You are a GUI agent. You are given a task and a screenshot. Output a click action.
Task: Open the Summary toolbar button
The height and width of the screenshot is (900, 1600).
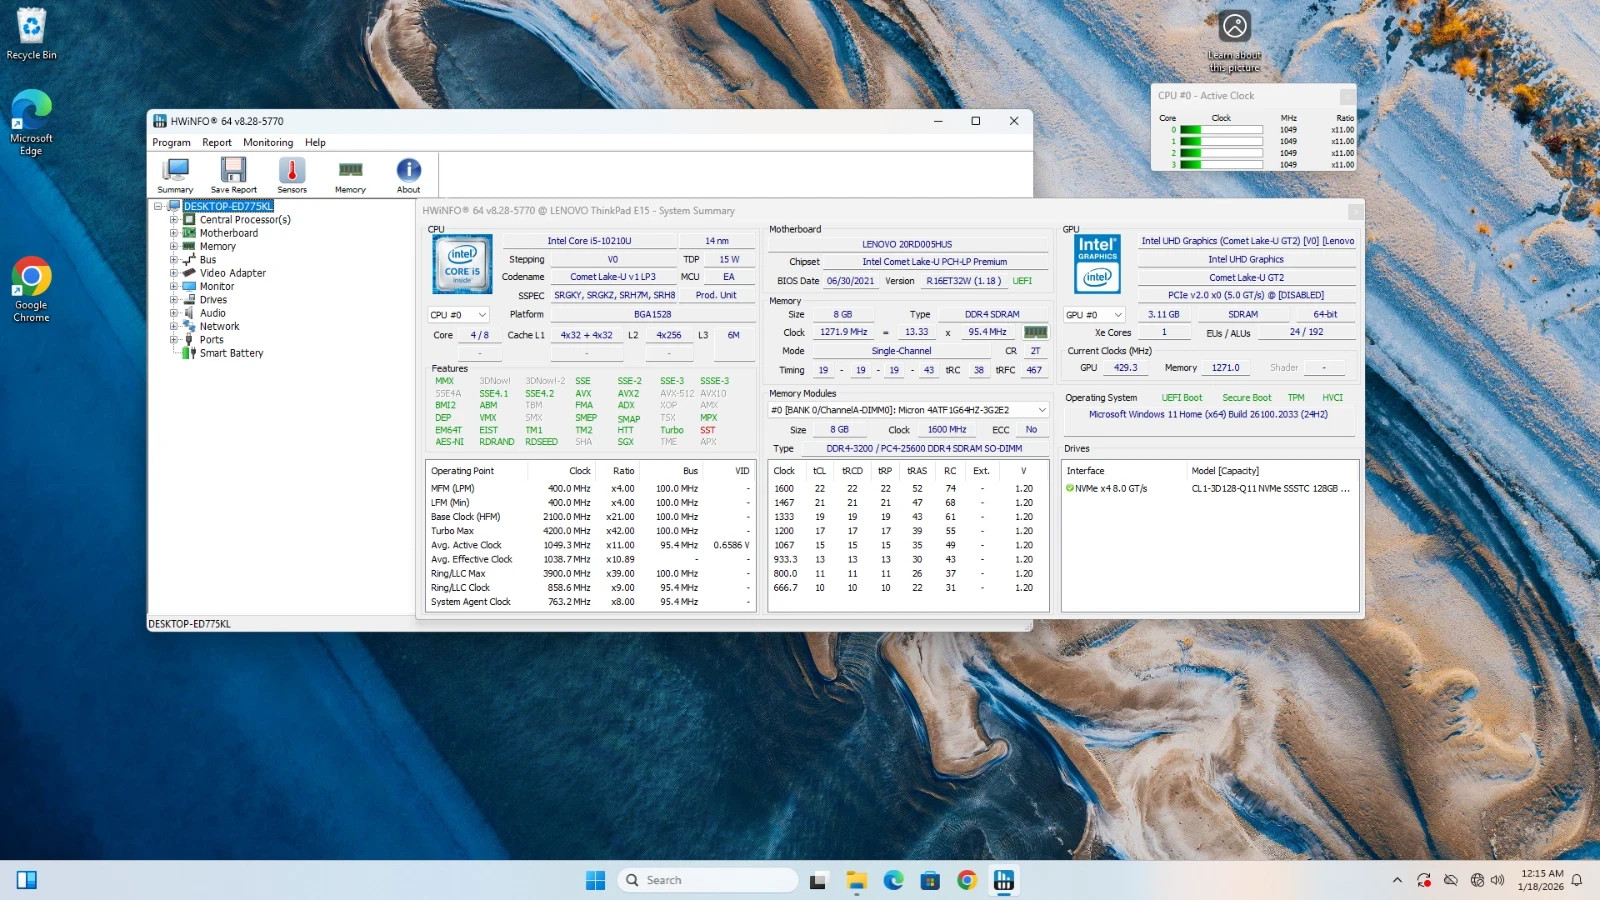pyautogui.click(x=175, y=176)
